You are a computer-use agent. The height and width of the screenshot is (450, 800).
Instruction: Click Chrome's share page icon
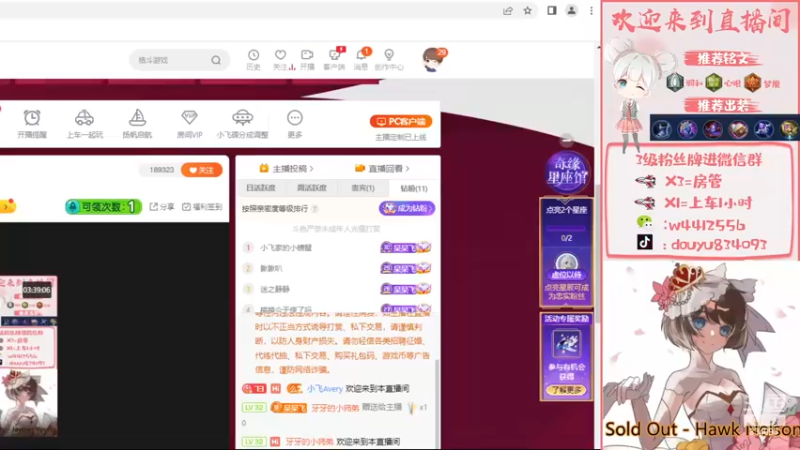click(x=508, y=11)
